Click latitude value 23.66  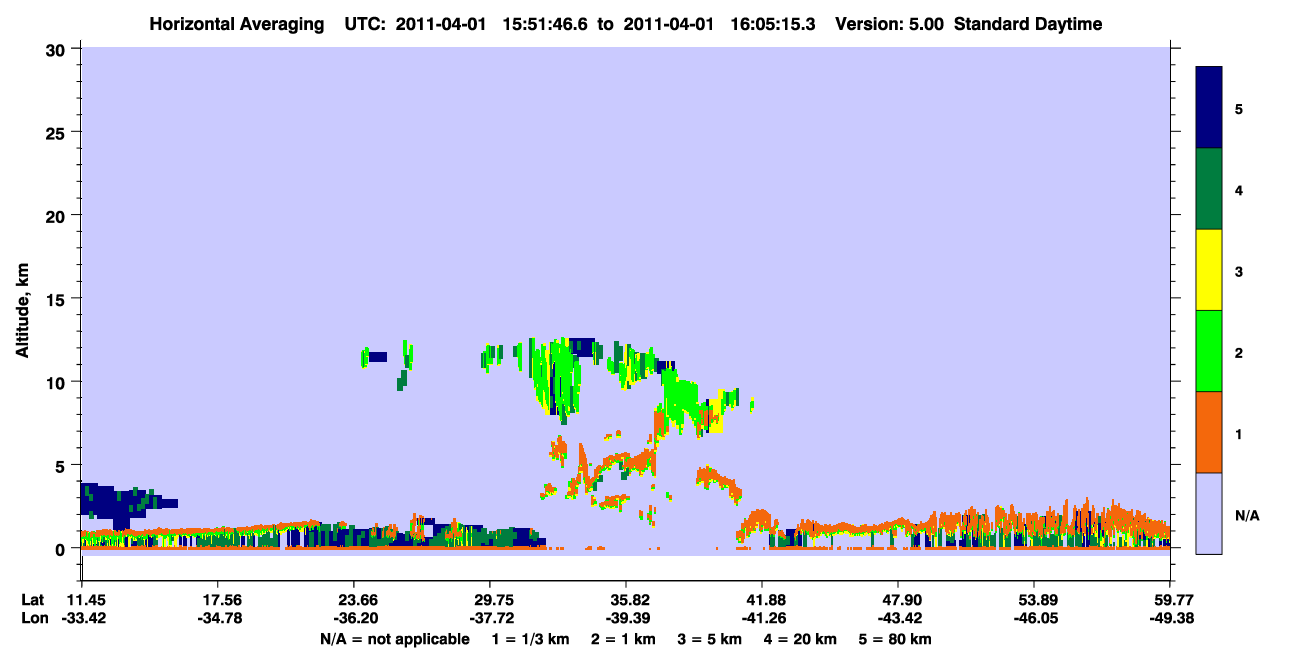353,599
